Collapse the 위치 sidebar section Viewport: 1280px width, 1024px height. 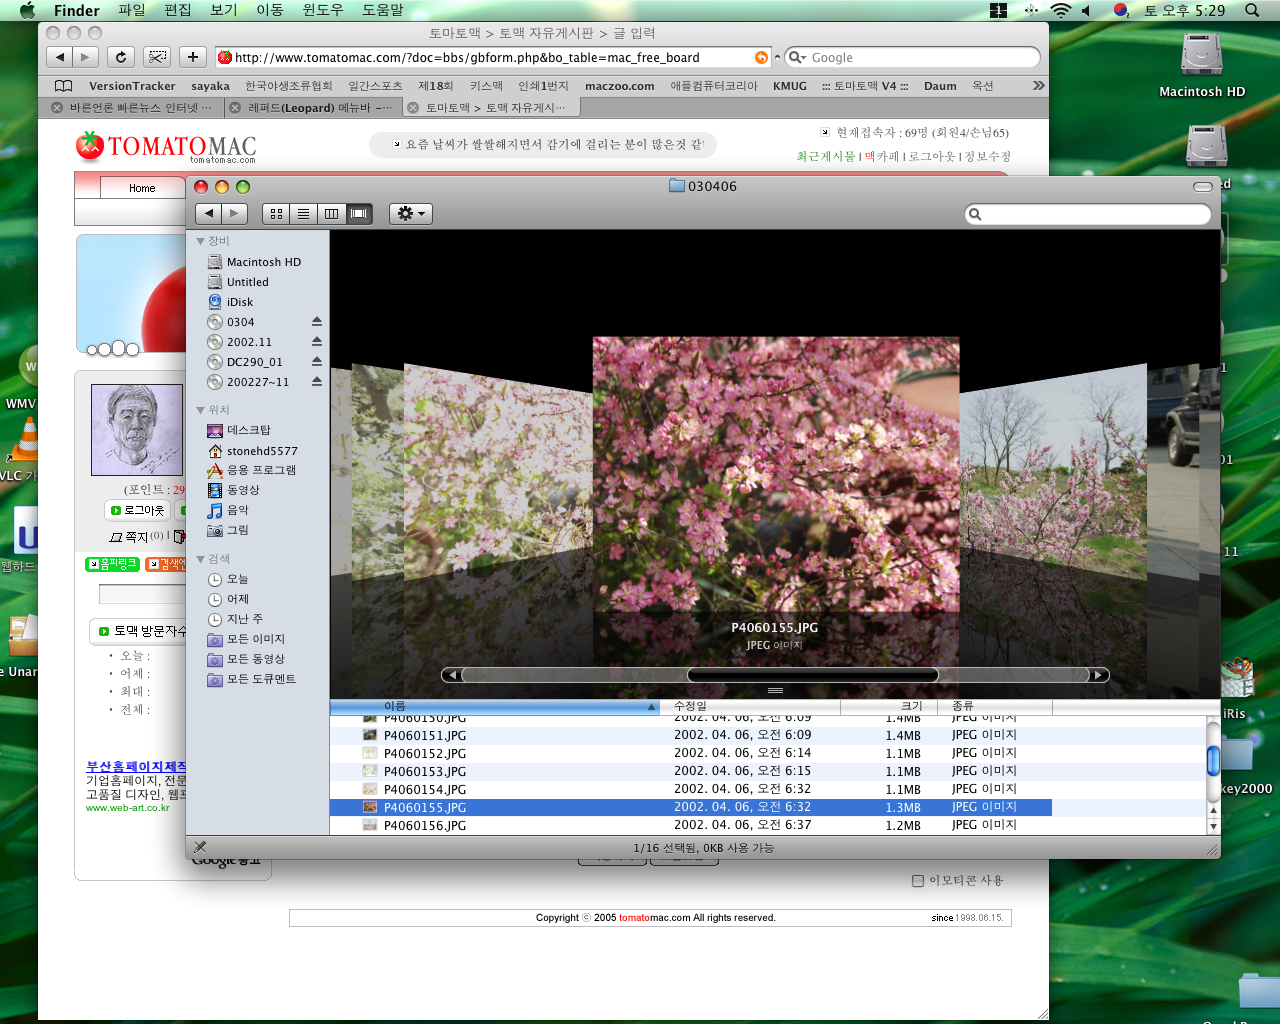[x=201, y=410]
